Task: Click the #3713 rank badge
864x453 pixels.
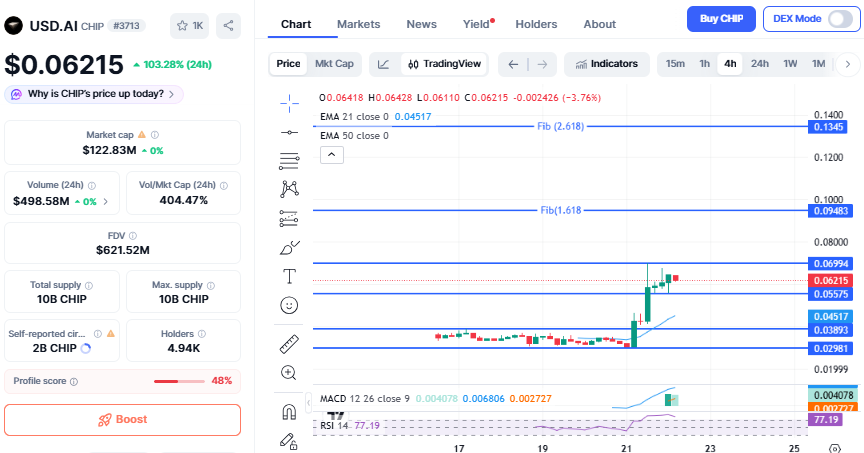Action: click(126, 25)
